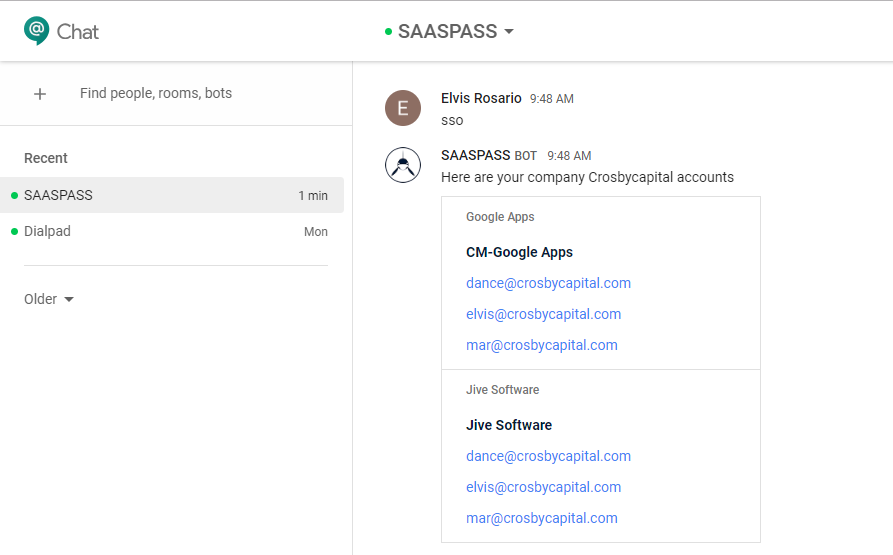Click the Jive Software bold card heading
This screenshot has height=555, width=893.
508,425
